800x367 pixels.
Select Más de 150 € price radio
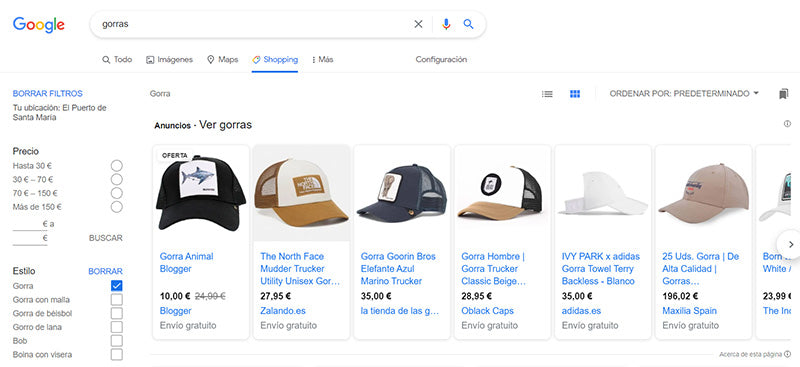(x=117, y=207)
